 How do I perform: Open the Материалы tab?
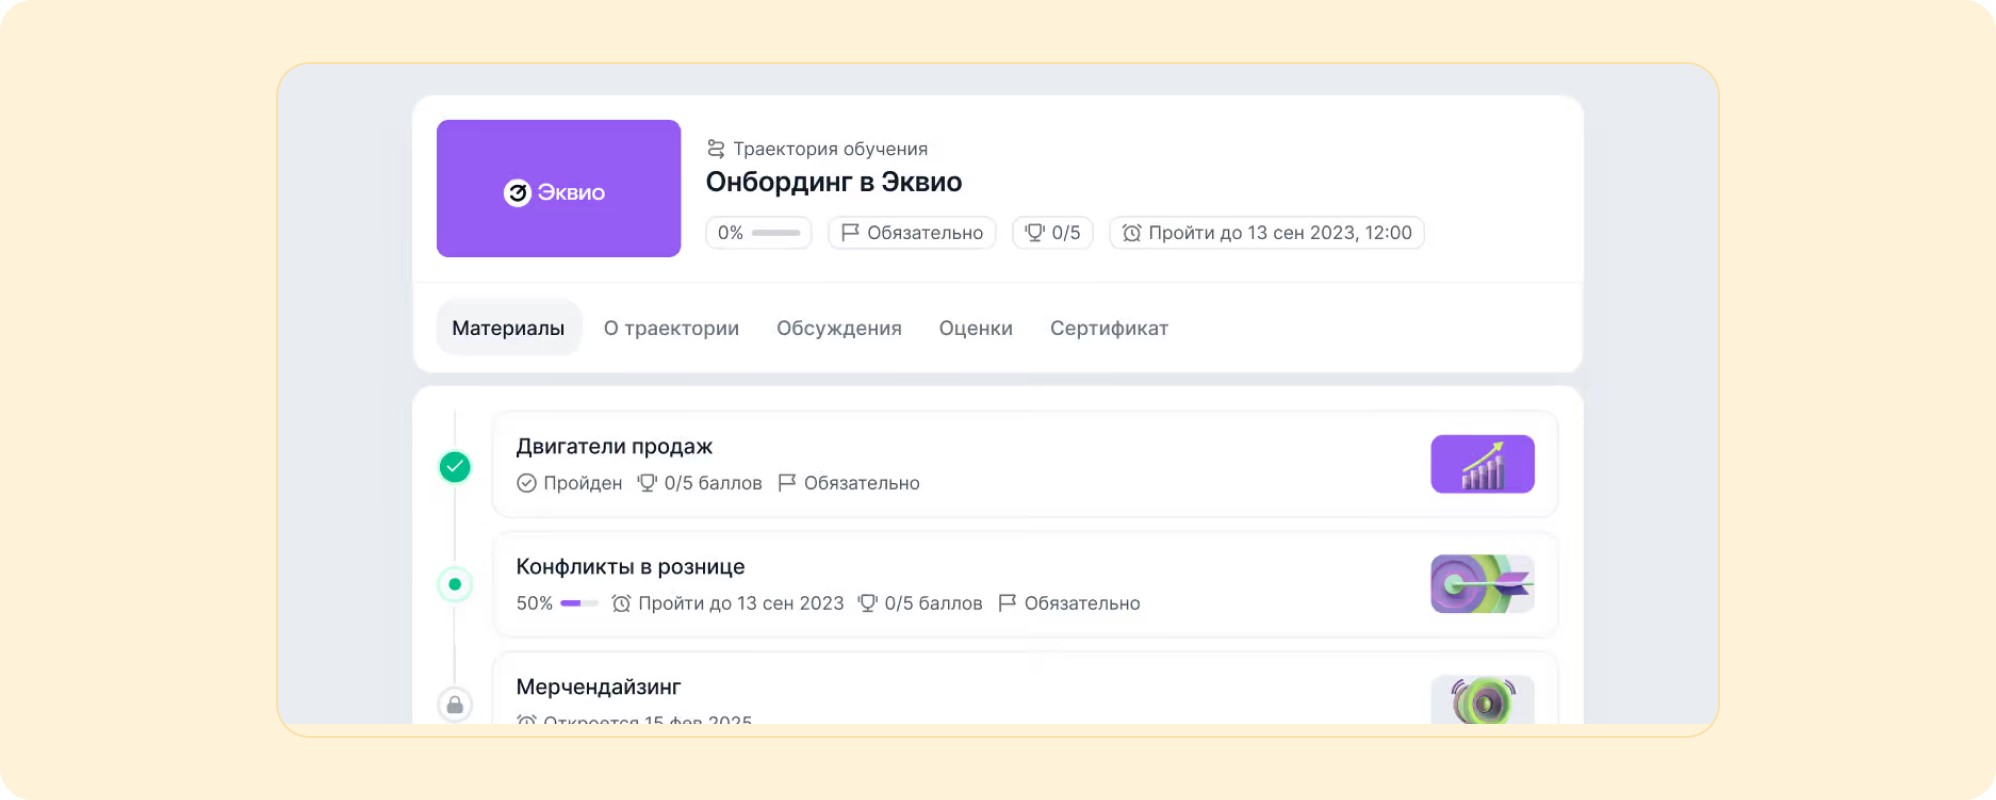pos(508,328)
